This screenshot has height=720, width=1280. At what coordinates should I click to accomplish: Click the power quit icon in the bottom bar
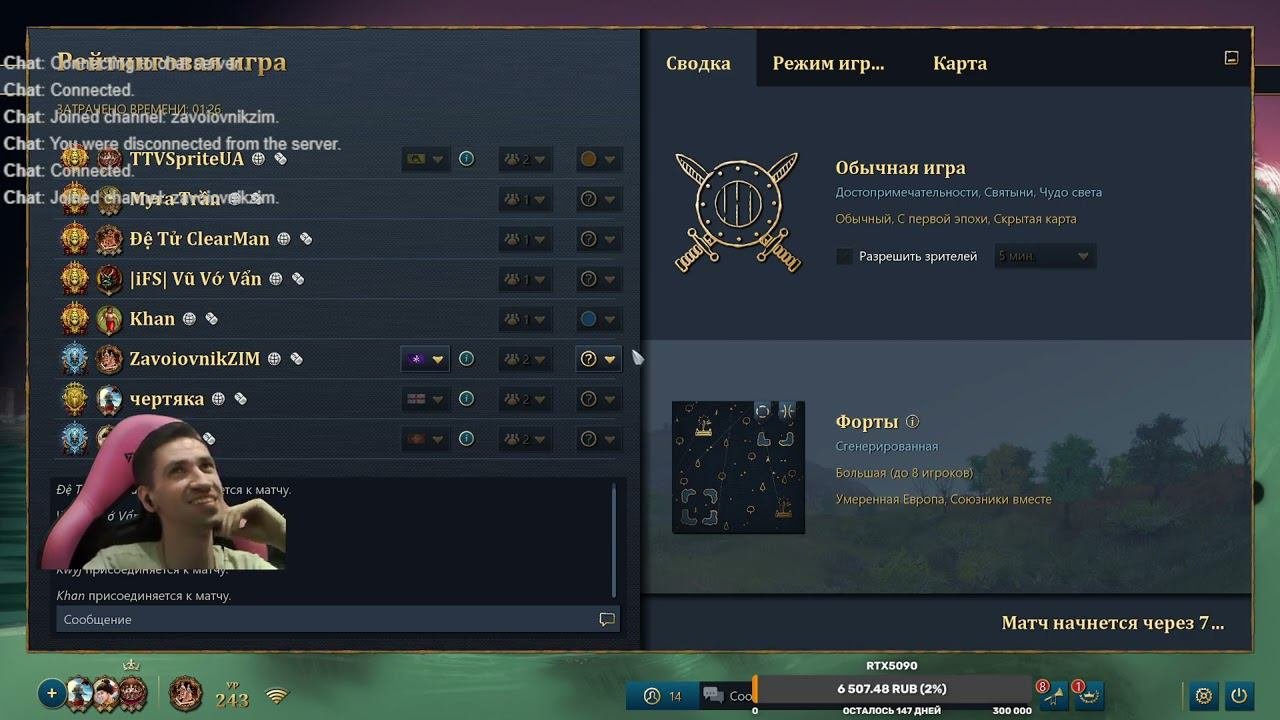pos(1238,695)
